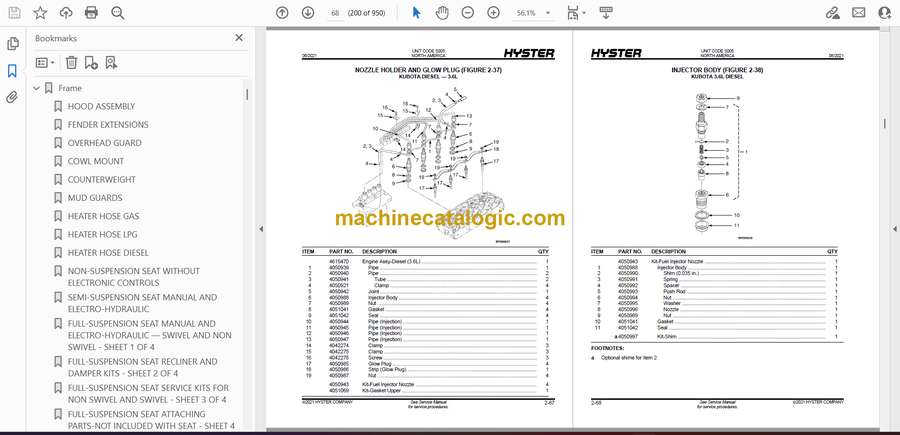Toggle the Bookmarks sidebar panel
This screenshot has width=900, height=435.
click(x=13, y=71)
